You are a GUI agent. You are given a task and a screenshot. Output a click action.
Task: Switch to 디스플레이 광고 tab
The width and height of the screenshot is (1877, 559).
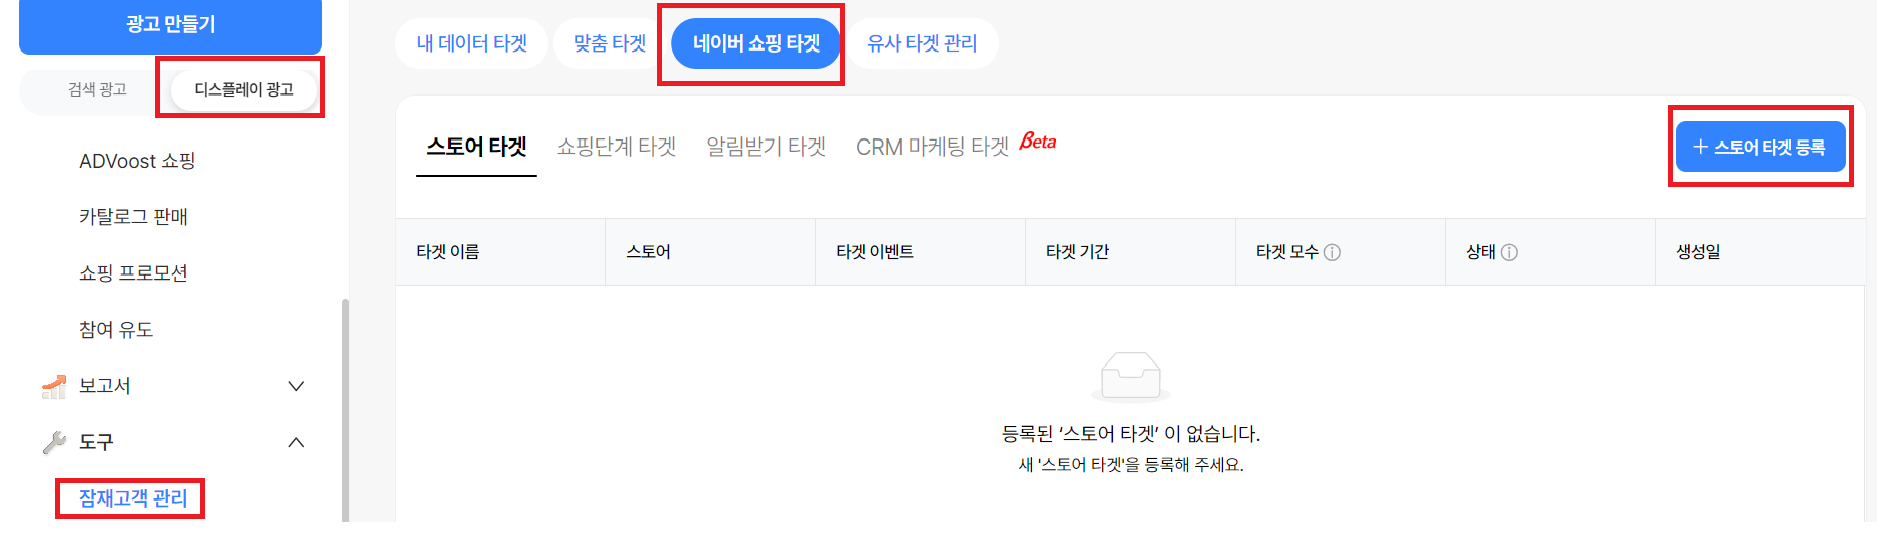pos(244,90)
